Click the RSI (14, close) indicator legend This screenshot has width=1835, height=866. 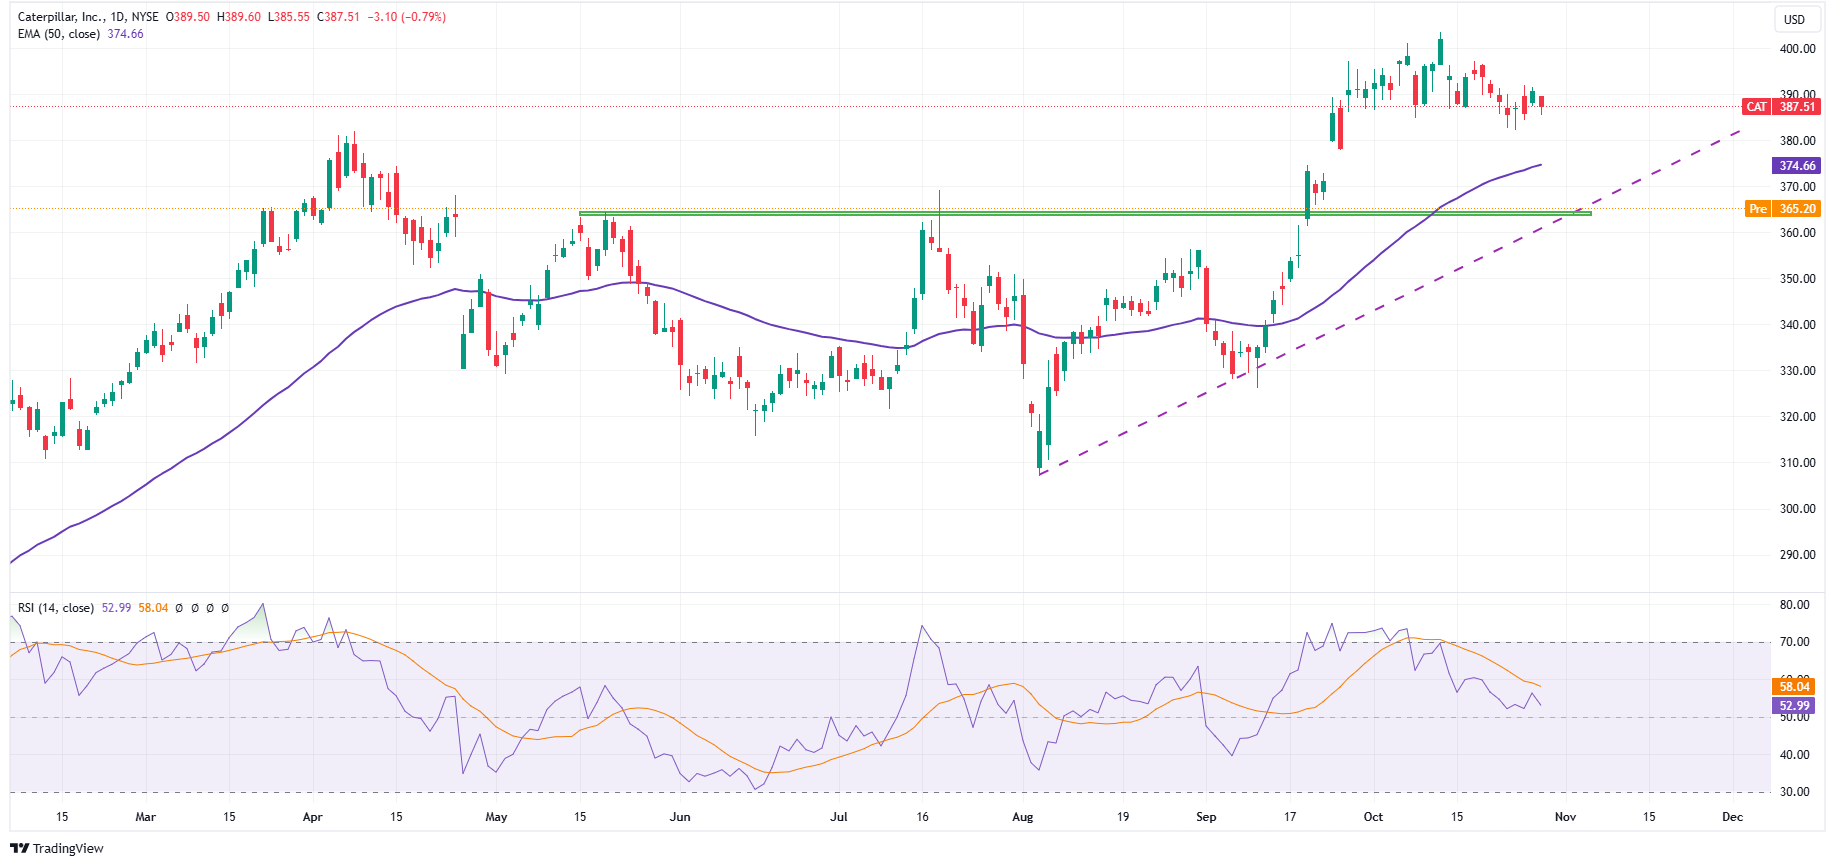pyautogui.click(x=56, y=608)
